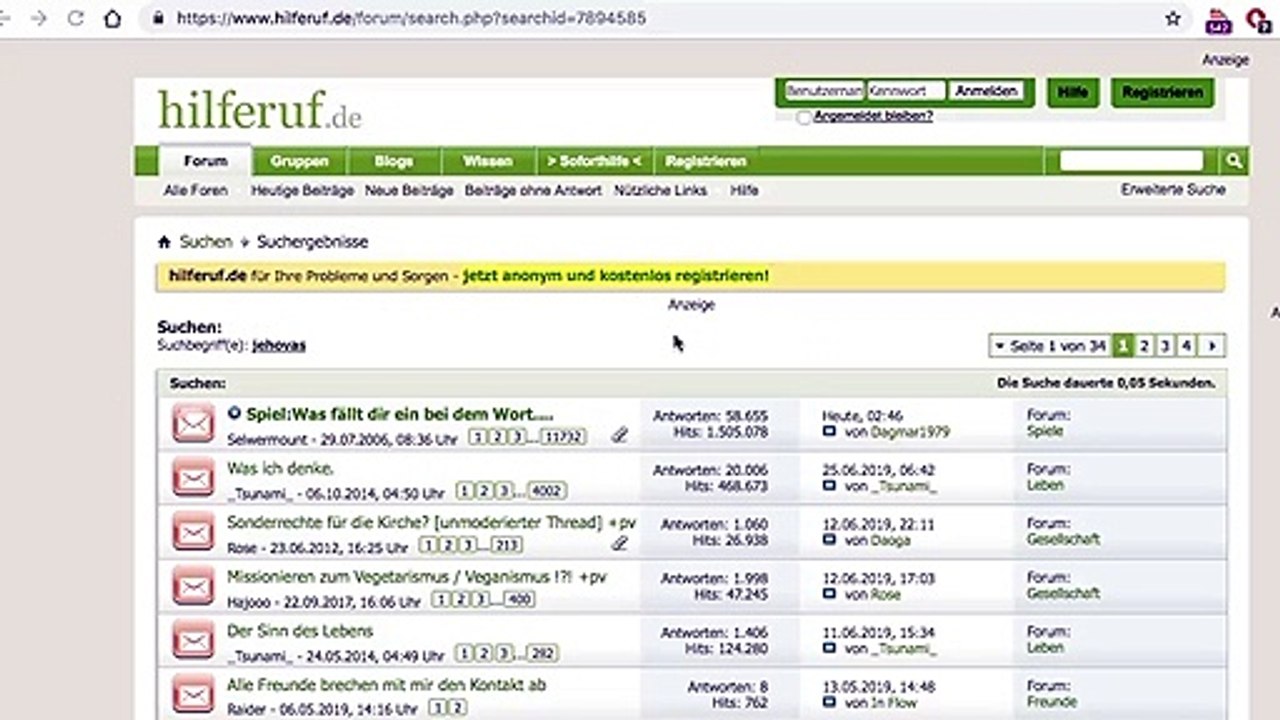Open the Soforthilfe tab
The width and height of the screenshot is (1280, 720).
click(x=594, y=161)
